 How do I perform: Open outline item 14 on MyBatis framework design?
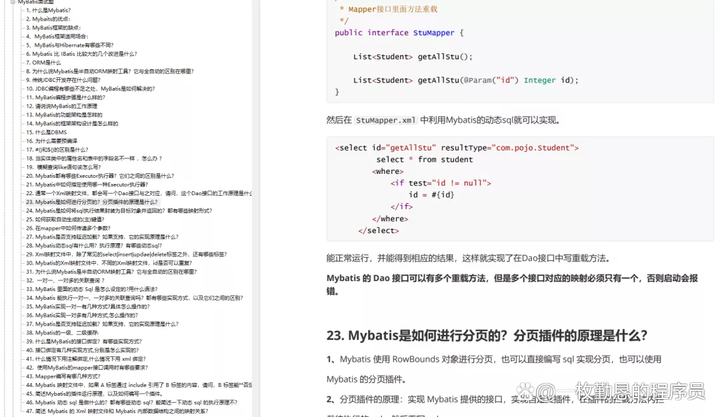pyautogui.click(x=72, y=124)
